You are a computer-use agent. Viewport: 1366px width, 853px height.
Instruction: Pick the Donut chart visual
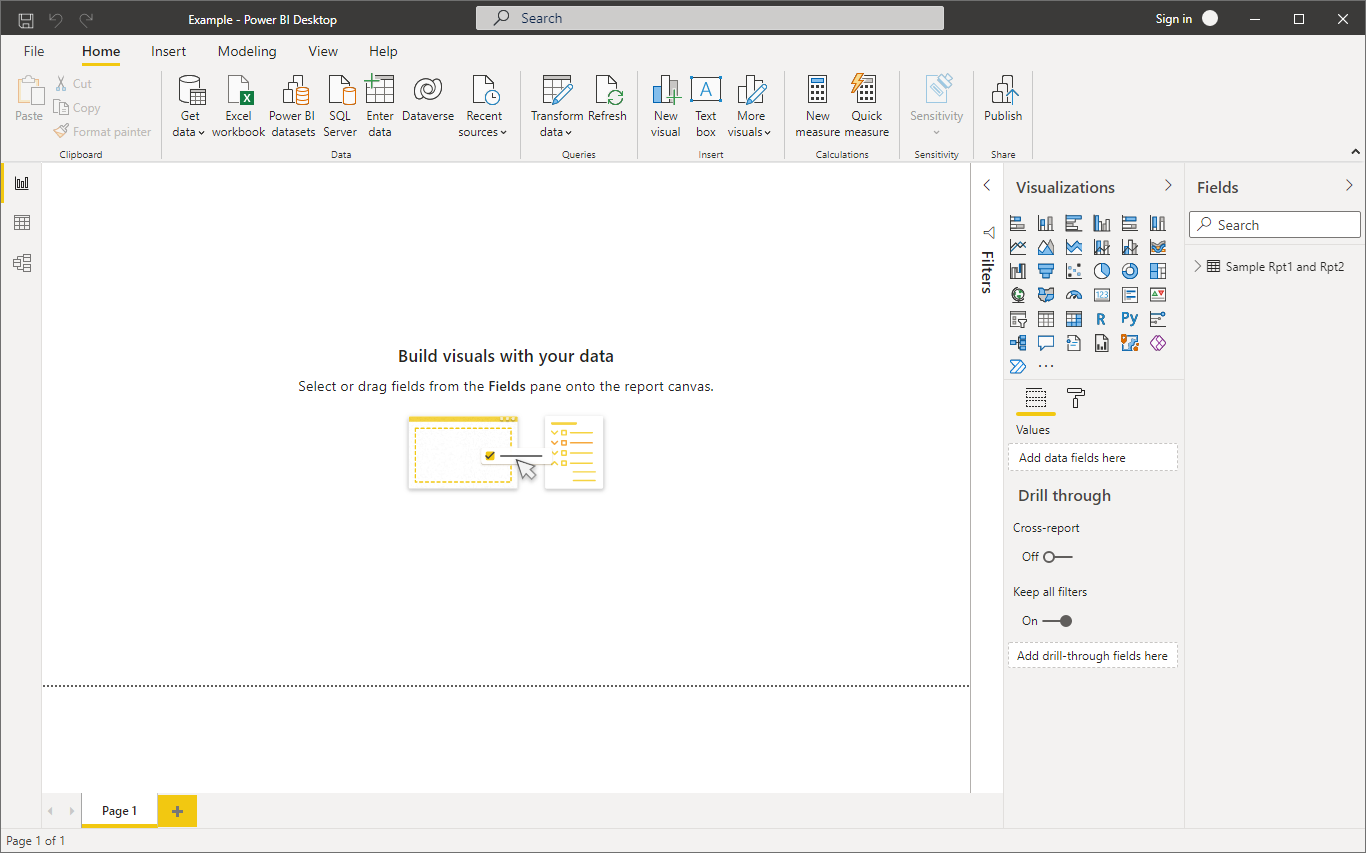click(x=1130, y=271)
